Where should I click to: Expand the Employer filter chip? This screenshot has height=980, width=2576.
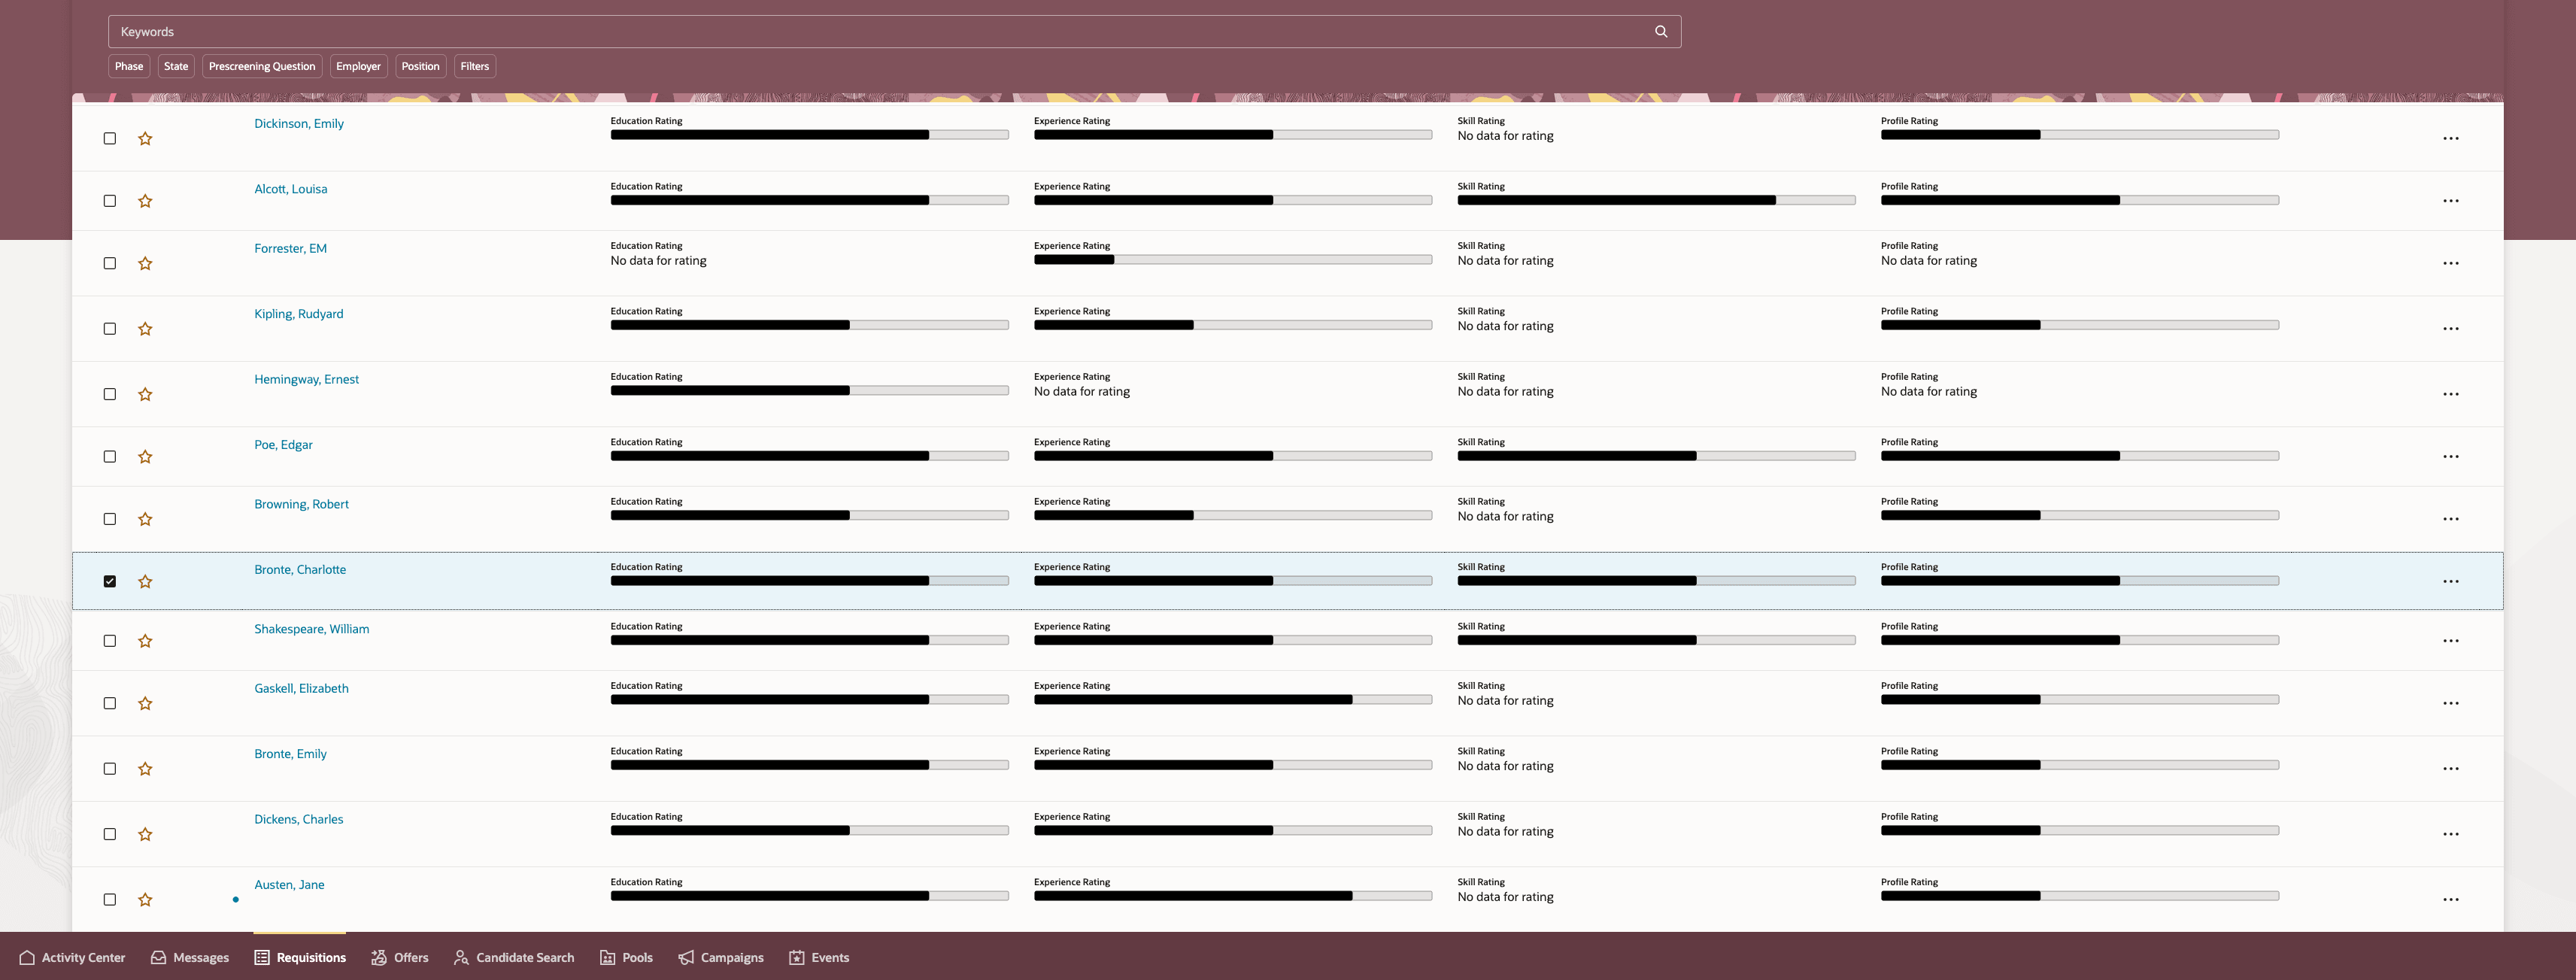pyautogui.click(x=358, y=66)
